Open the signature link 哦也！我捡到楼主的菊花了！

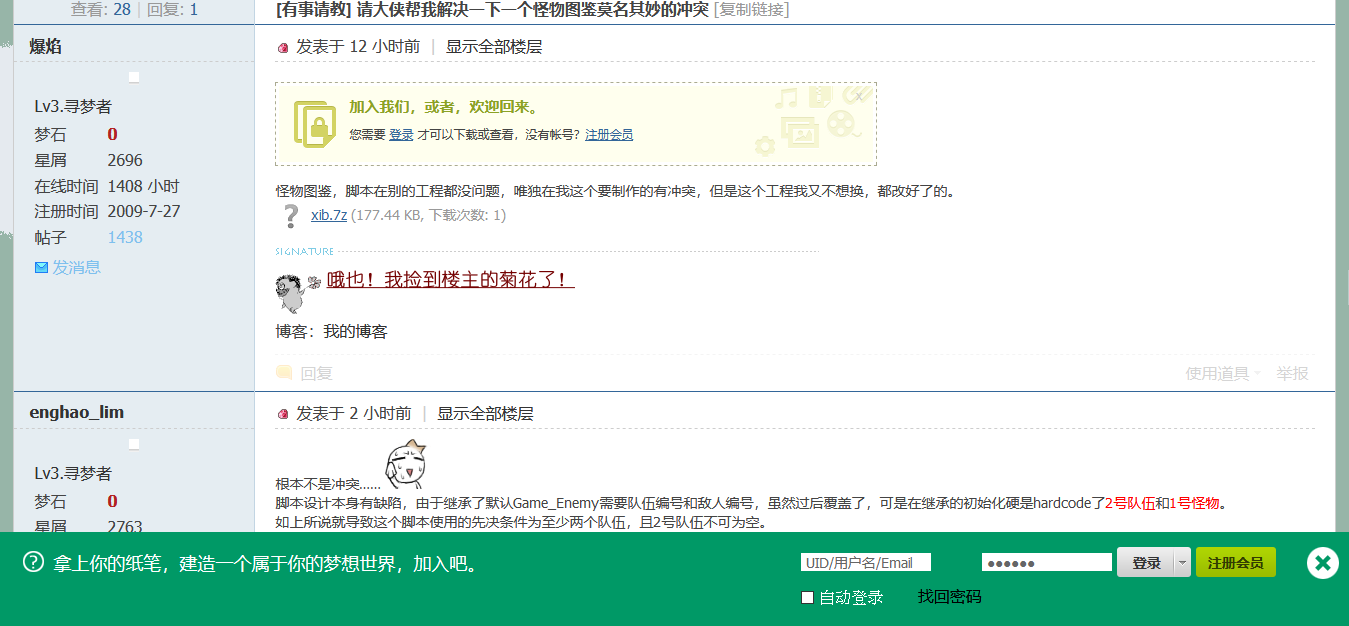pyautogui.click(x=450, y=279)
